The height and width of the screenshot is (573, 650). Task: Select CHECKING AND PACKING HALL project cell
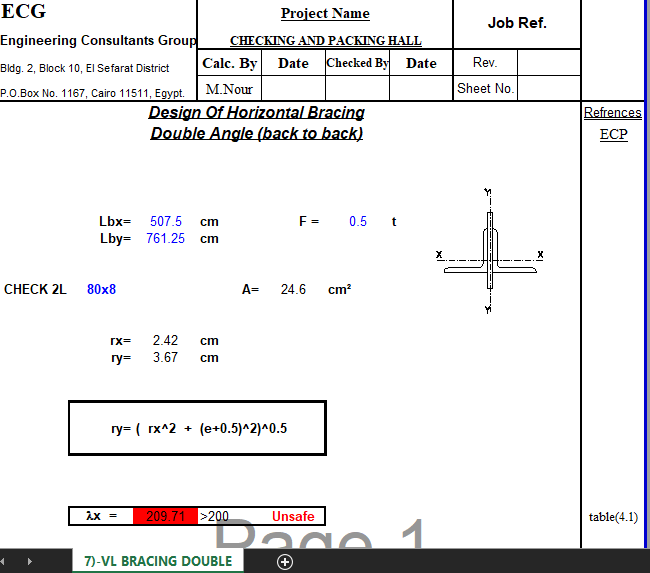click(325, 41)
